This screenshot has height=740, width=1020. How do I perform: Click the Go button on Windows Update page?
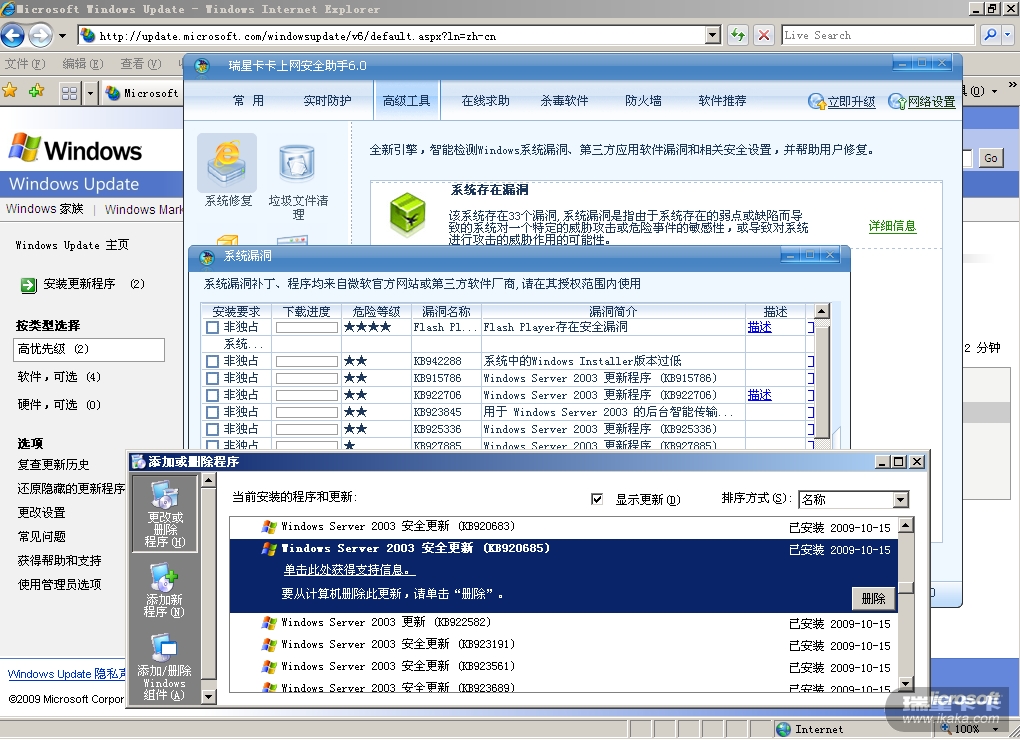(x=991, y=158)
